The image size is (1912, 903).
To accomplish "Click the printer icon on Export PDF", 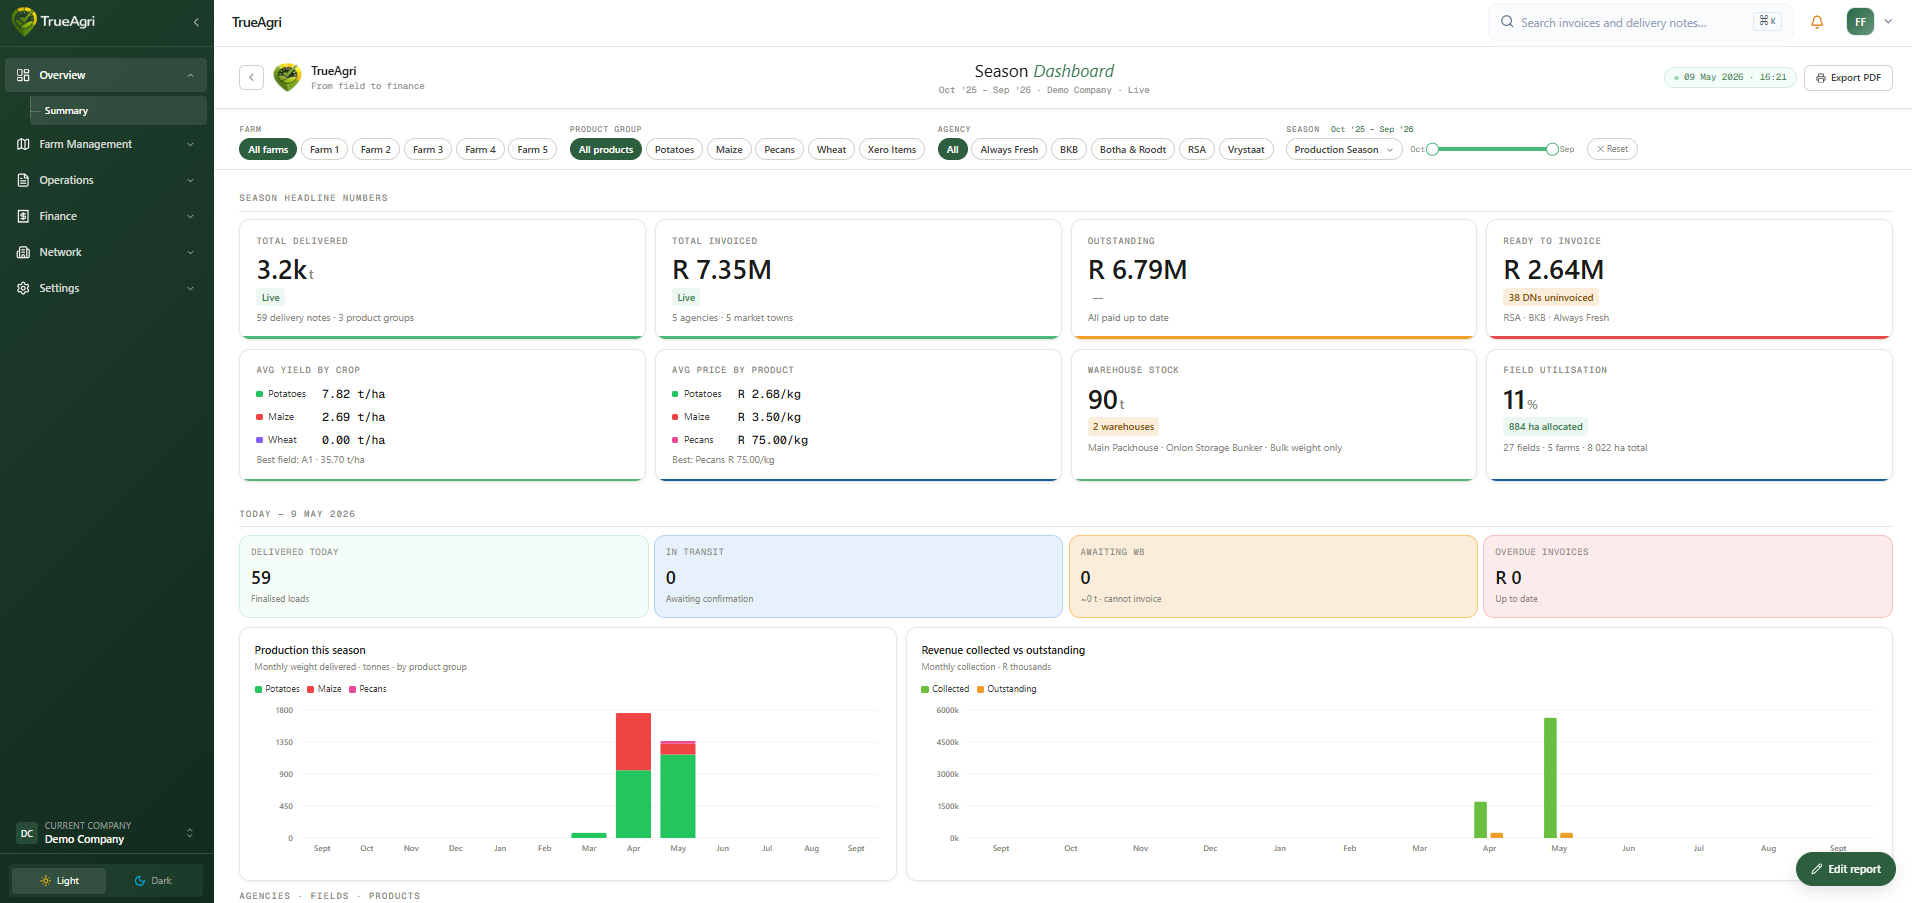I will coord(1821,78).
